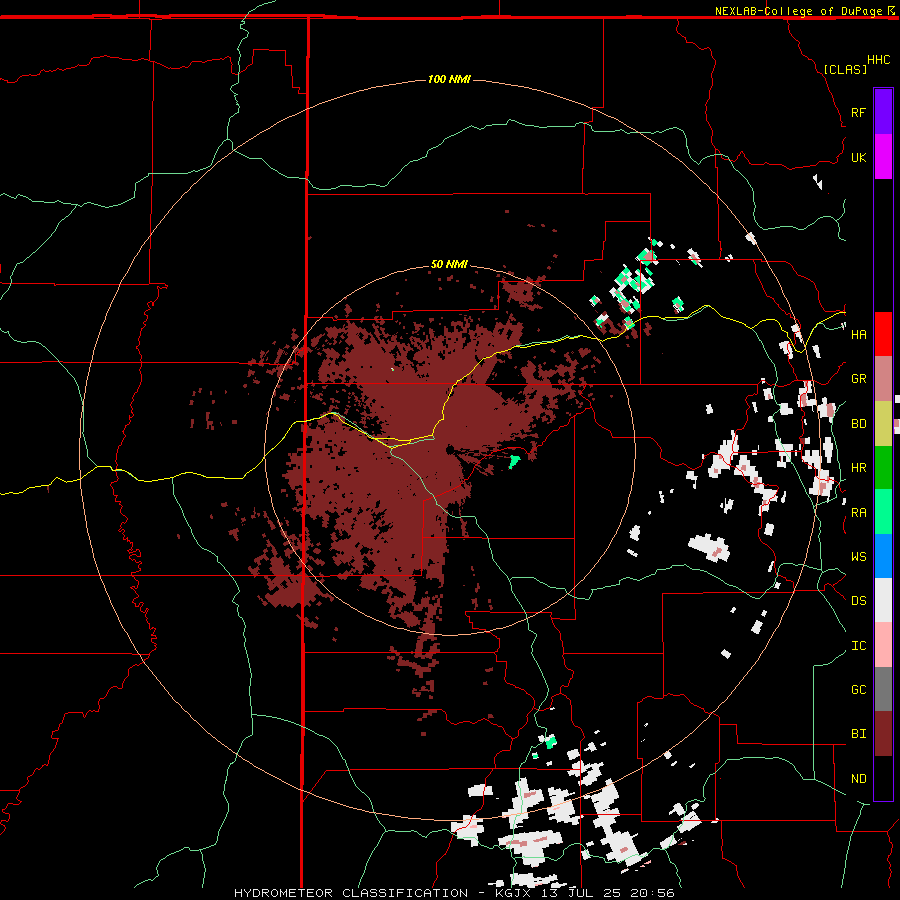Image resolution: width=900 pixels, height=900 pixels.
Task: Click the 50 NMI range ring label
Action: click(449, 264)
